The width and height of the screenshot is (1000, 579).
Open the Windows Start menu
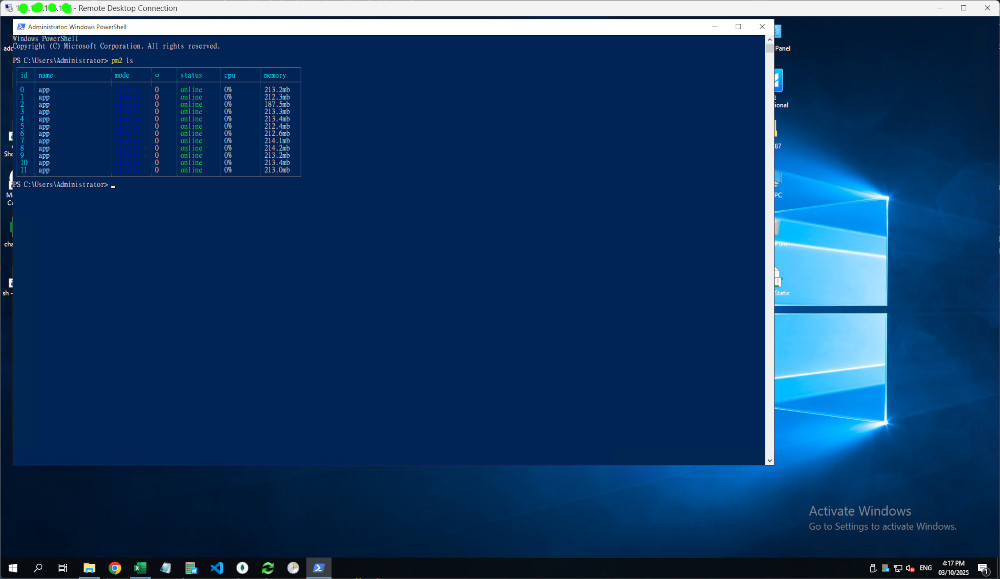click(13, 568)
